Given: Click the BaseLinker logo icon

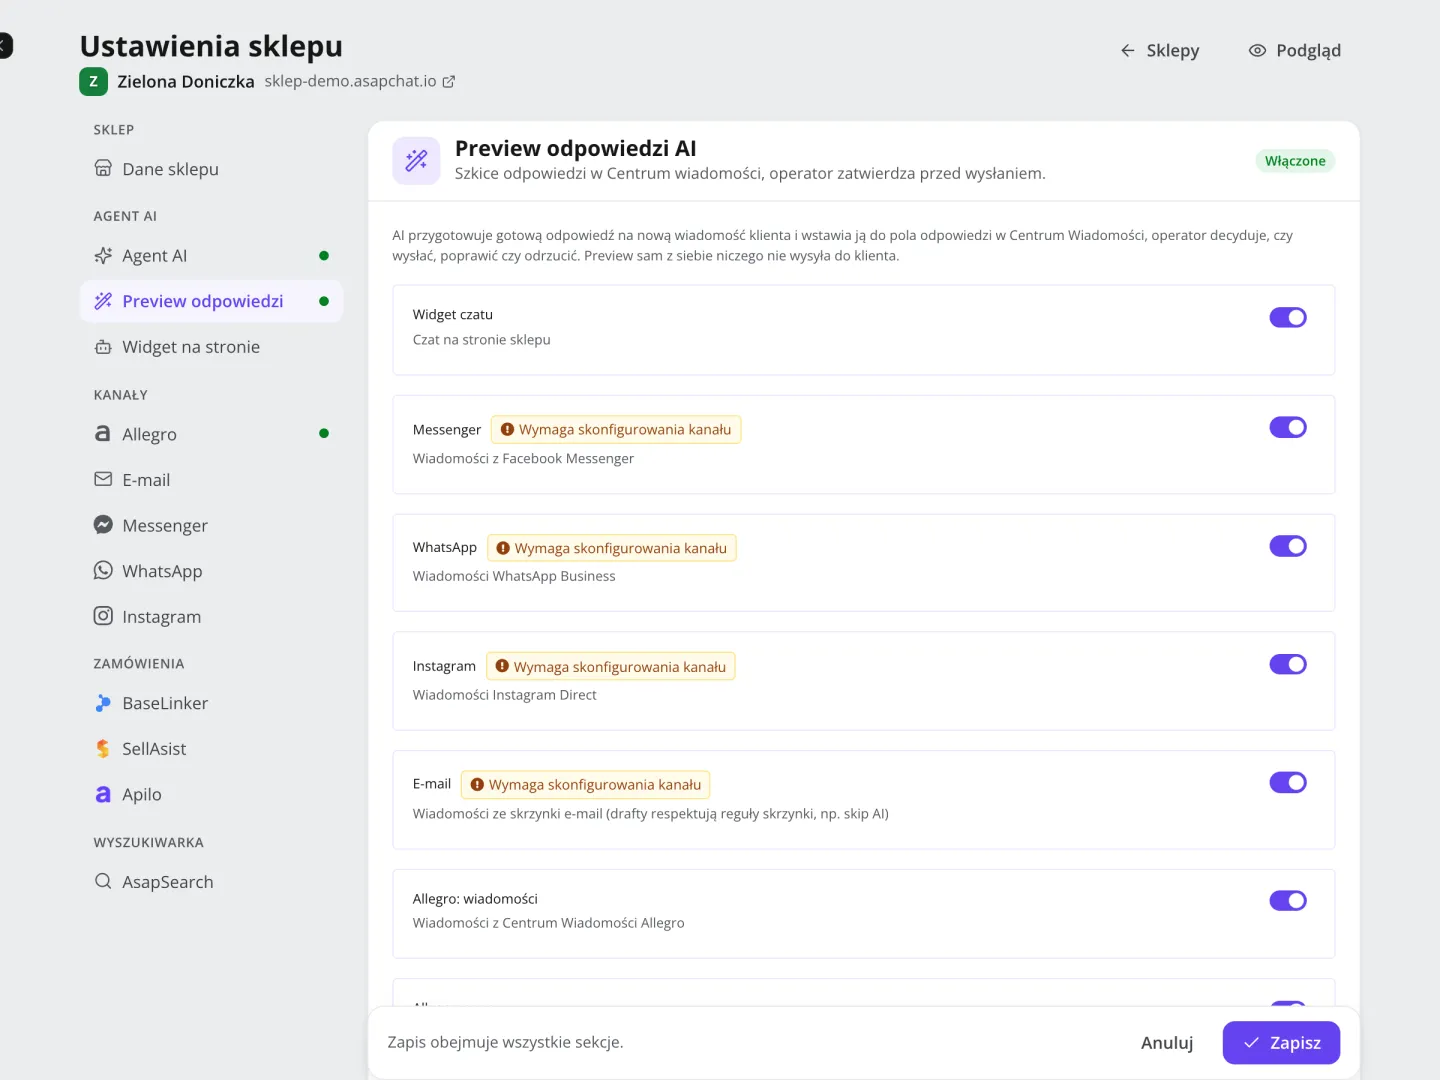Looking at the screenshot, I should 103,703.
